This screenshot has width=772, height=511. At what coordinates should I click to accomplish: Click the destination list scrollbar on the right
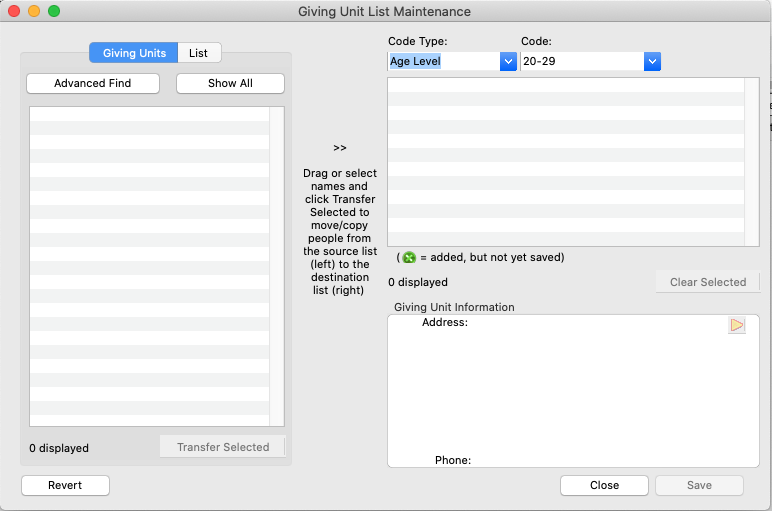pyautogui.click(x=752, y=161)
